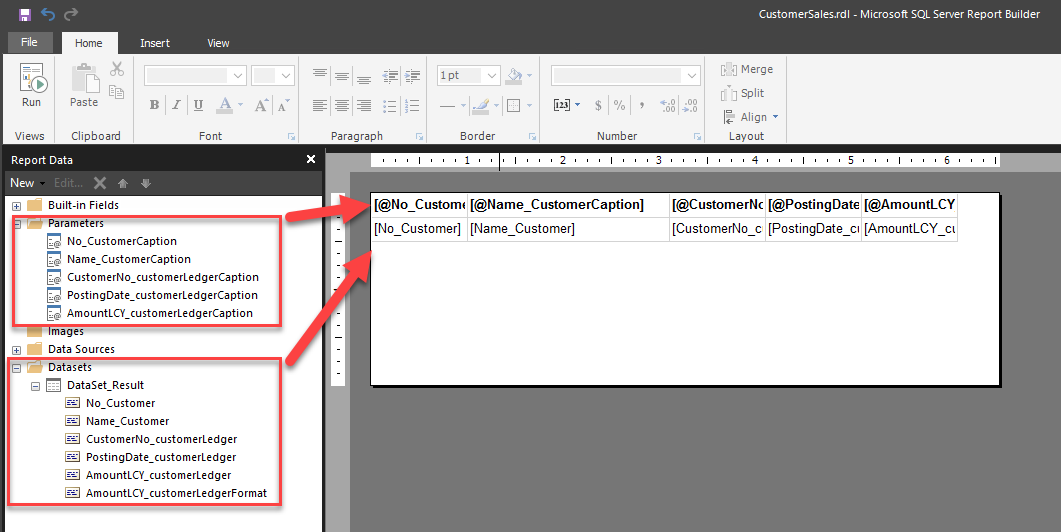Align paragraph left
The image size is (1061, 532).
(x=320, y=106)
